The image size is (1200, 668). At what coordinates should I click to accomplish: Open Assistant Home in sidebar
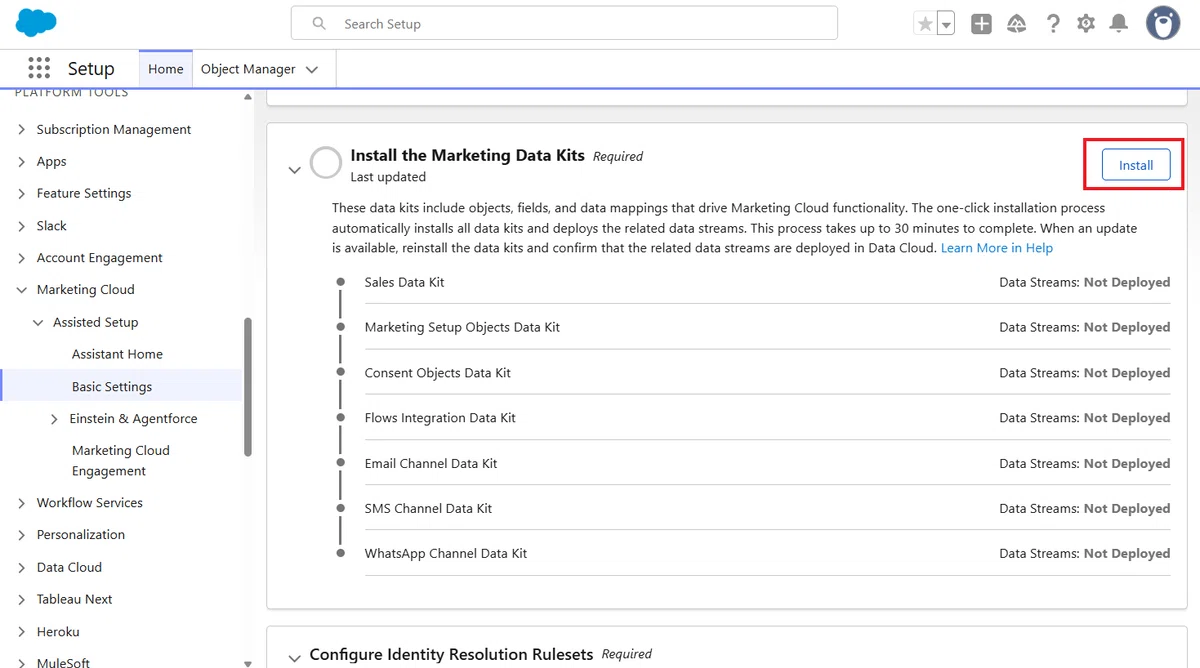[x=117, y=354]
